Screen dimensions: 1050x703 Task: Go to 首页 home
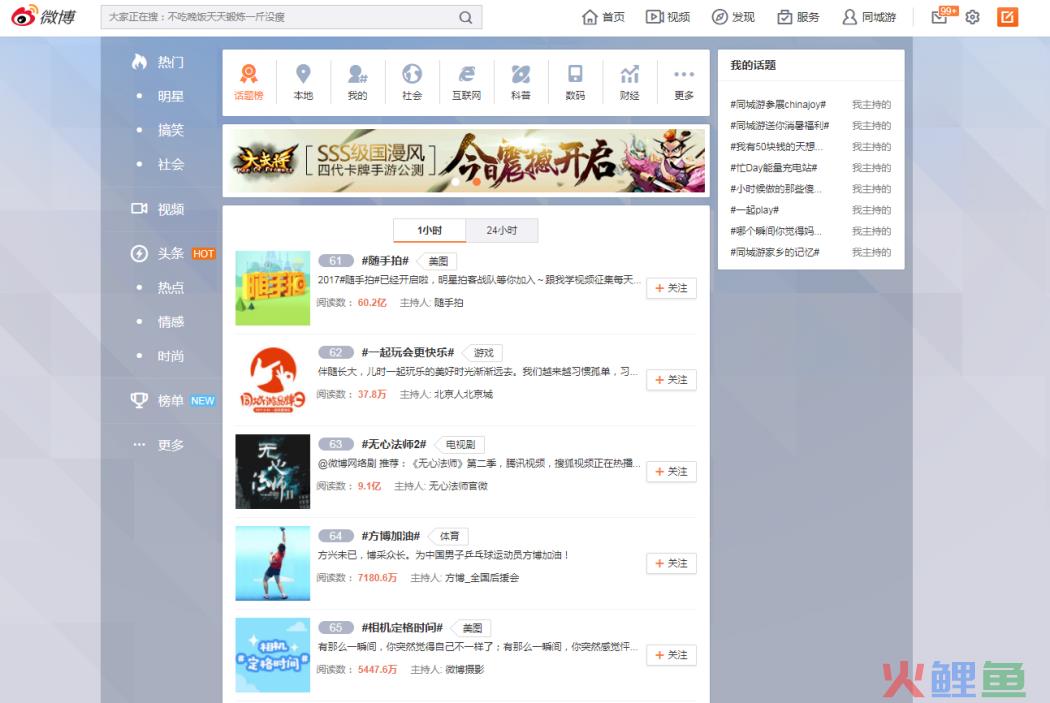click(x=603, y=17)
